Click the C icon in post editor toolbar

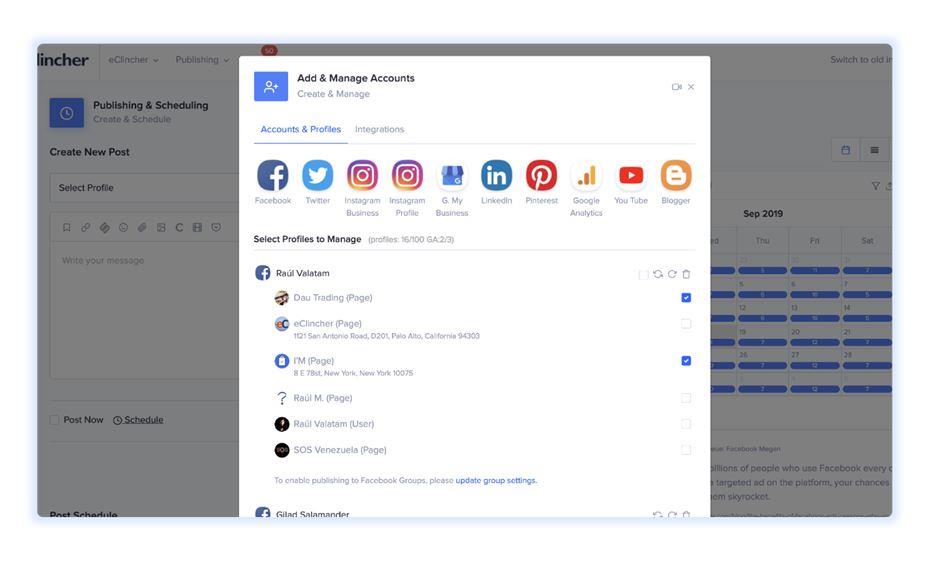[x=179, y=227]
